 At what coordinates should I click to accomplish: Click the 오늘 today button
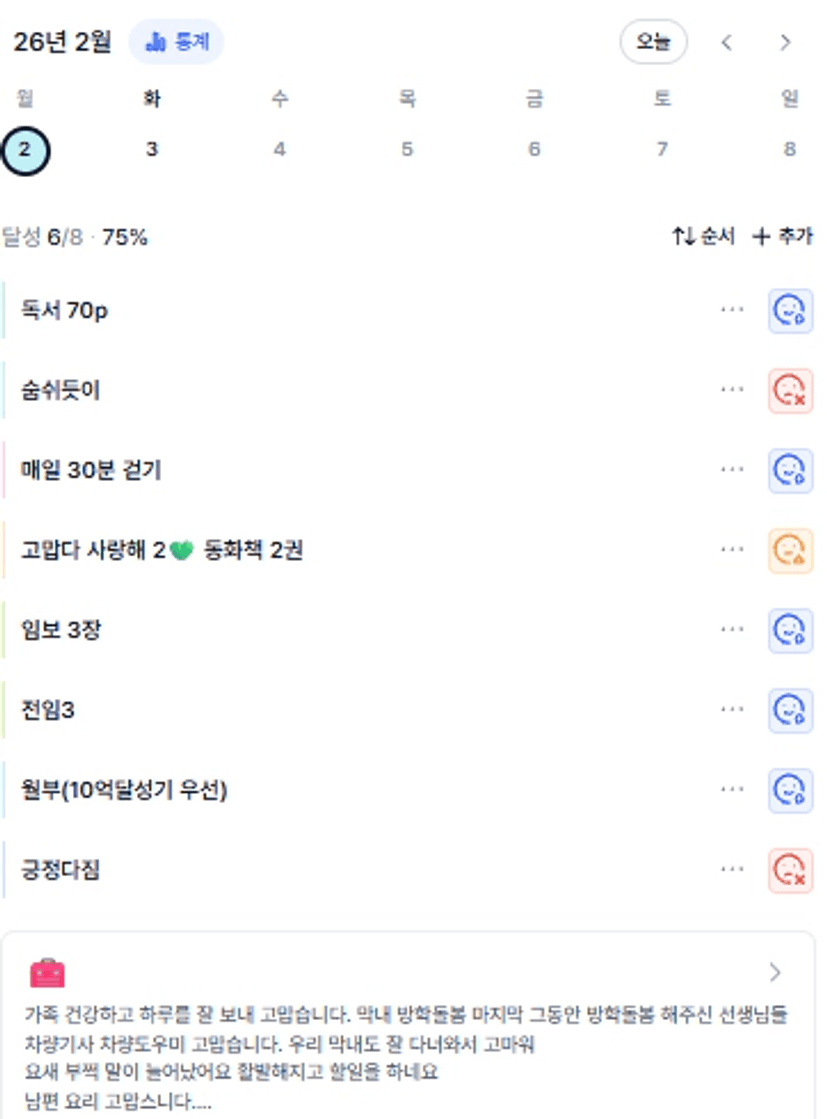point(653,42)
